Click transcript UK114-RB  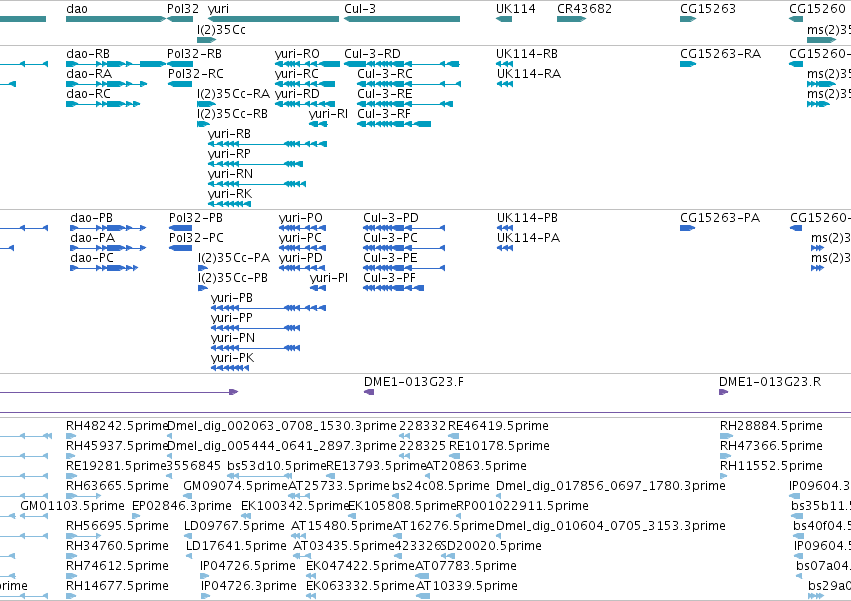[x=527, y=54]
